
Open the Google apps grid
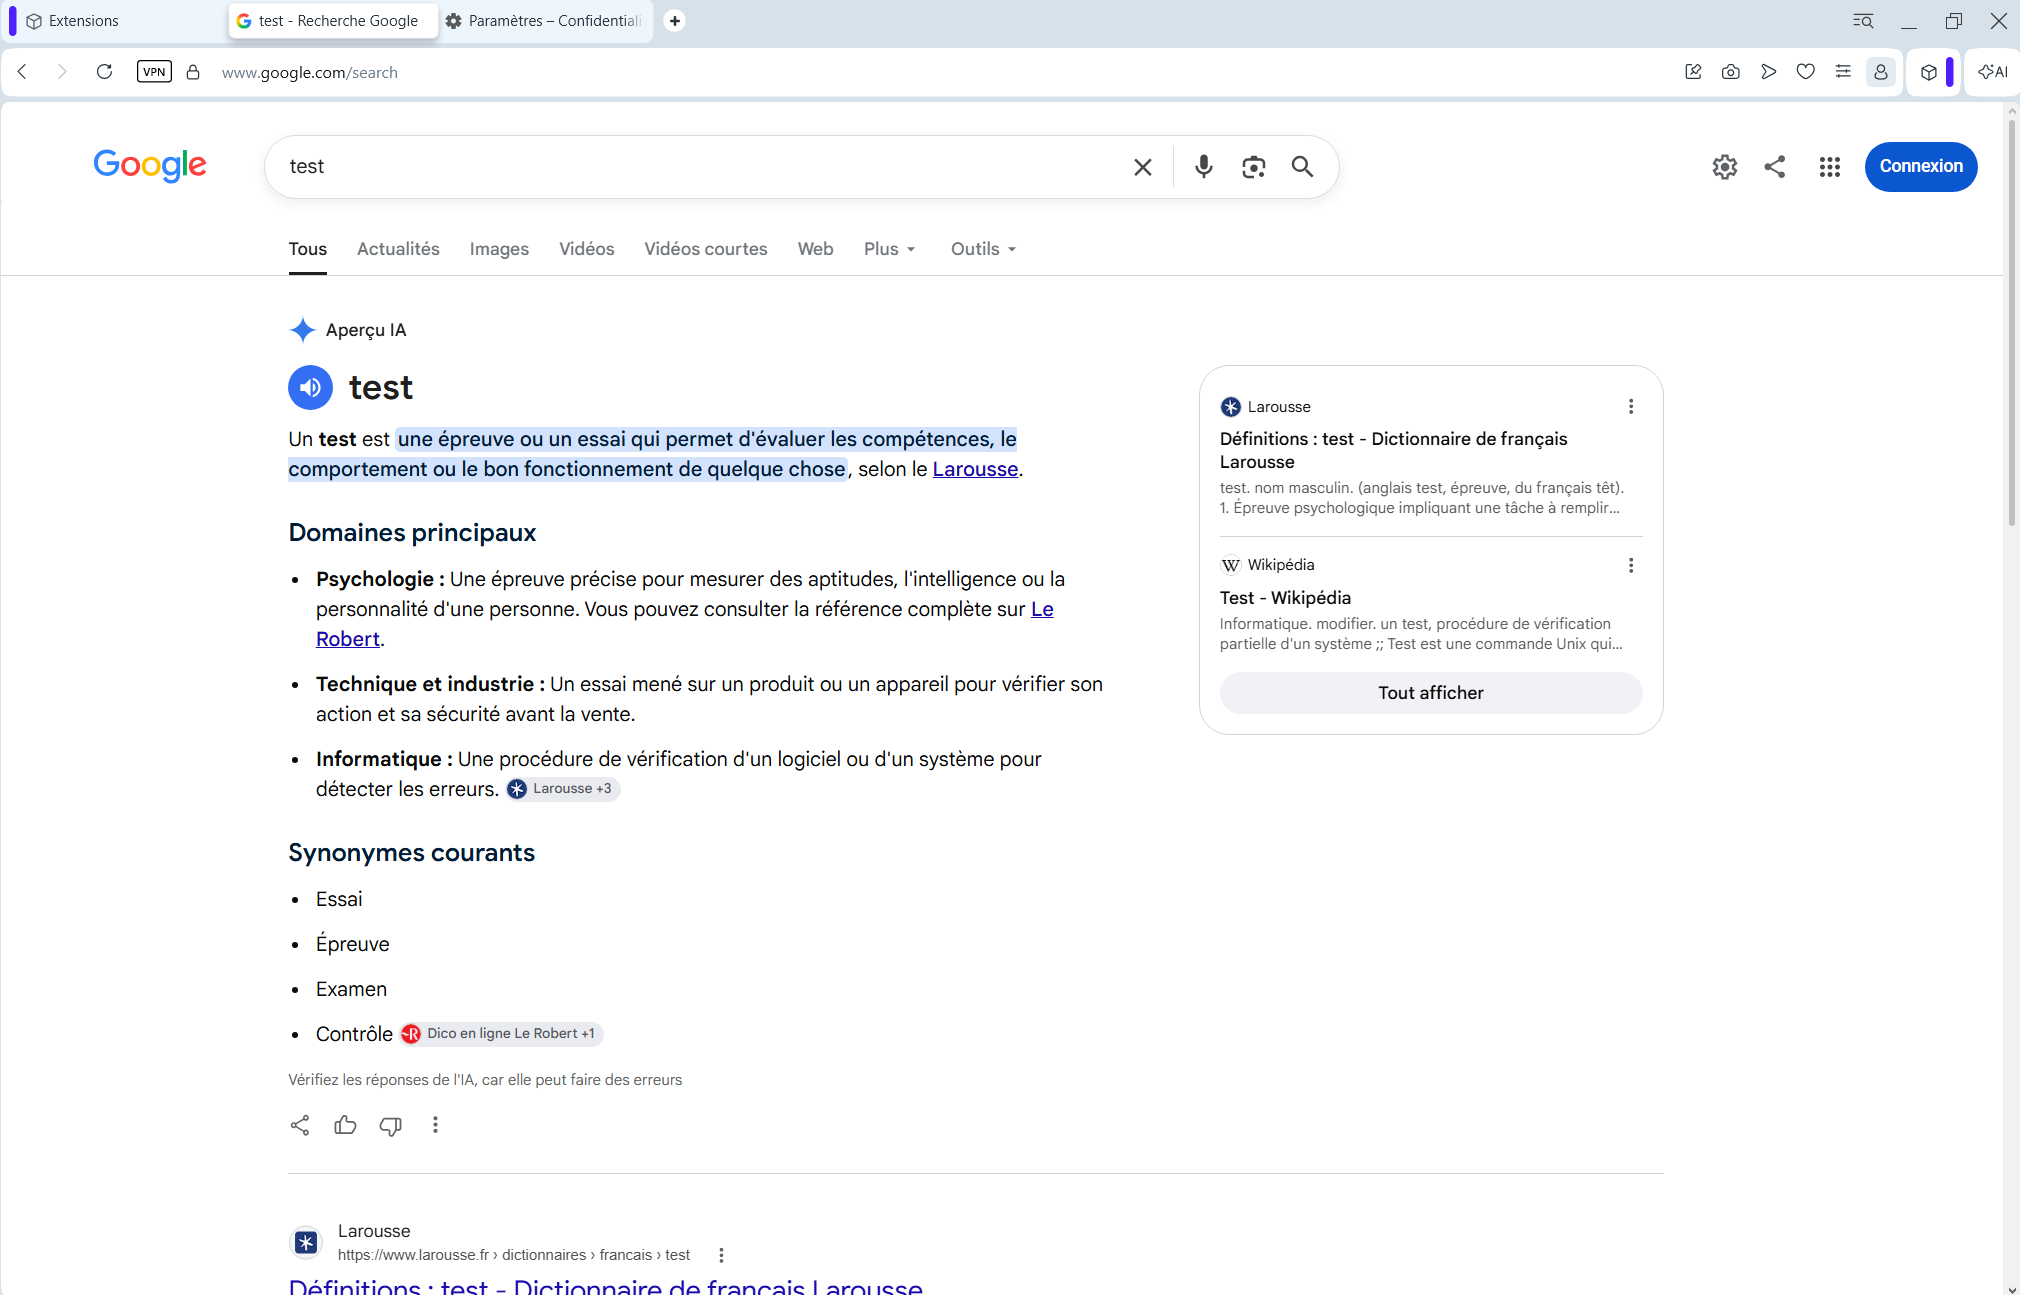pos(1829,167)
